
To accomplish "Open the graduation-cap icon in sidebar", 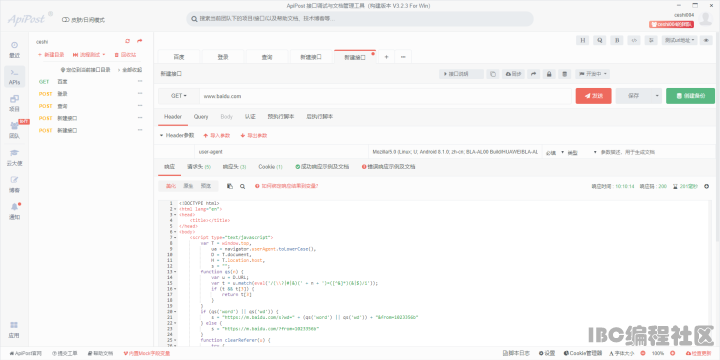I will [x=14, y=153].
